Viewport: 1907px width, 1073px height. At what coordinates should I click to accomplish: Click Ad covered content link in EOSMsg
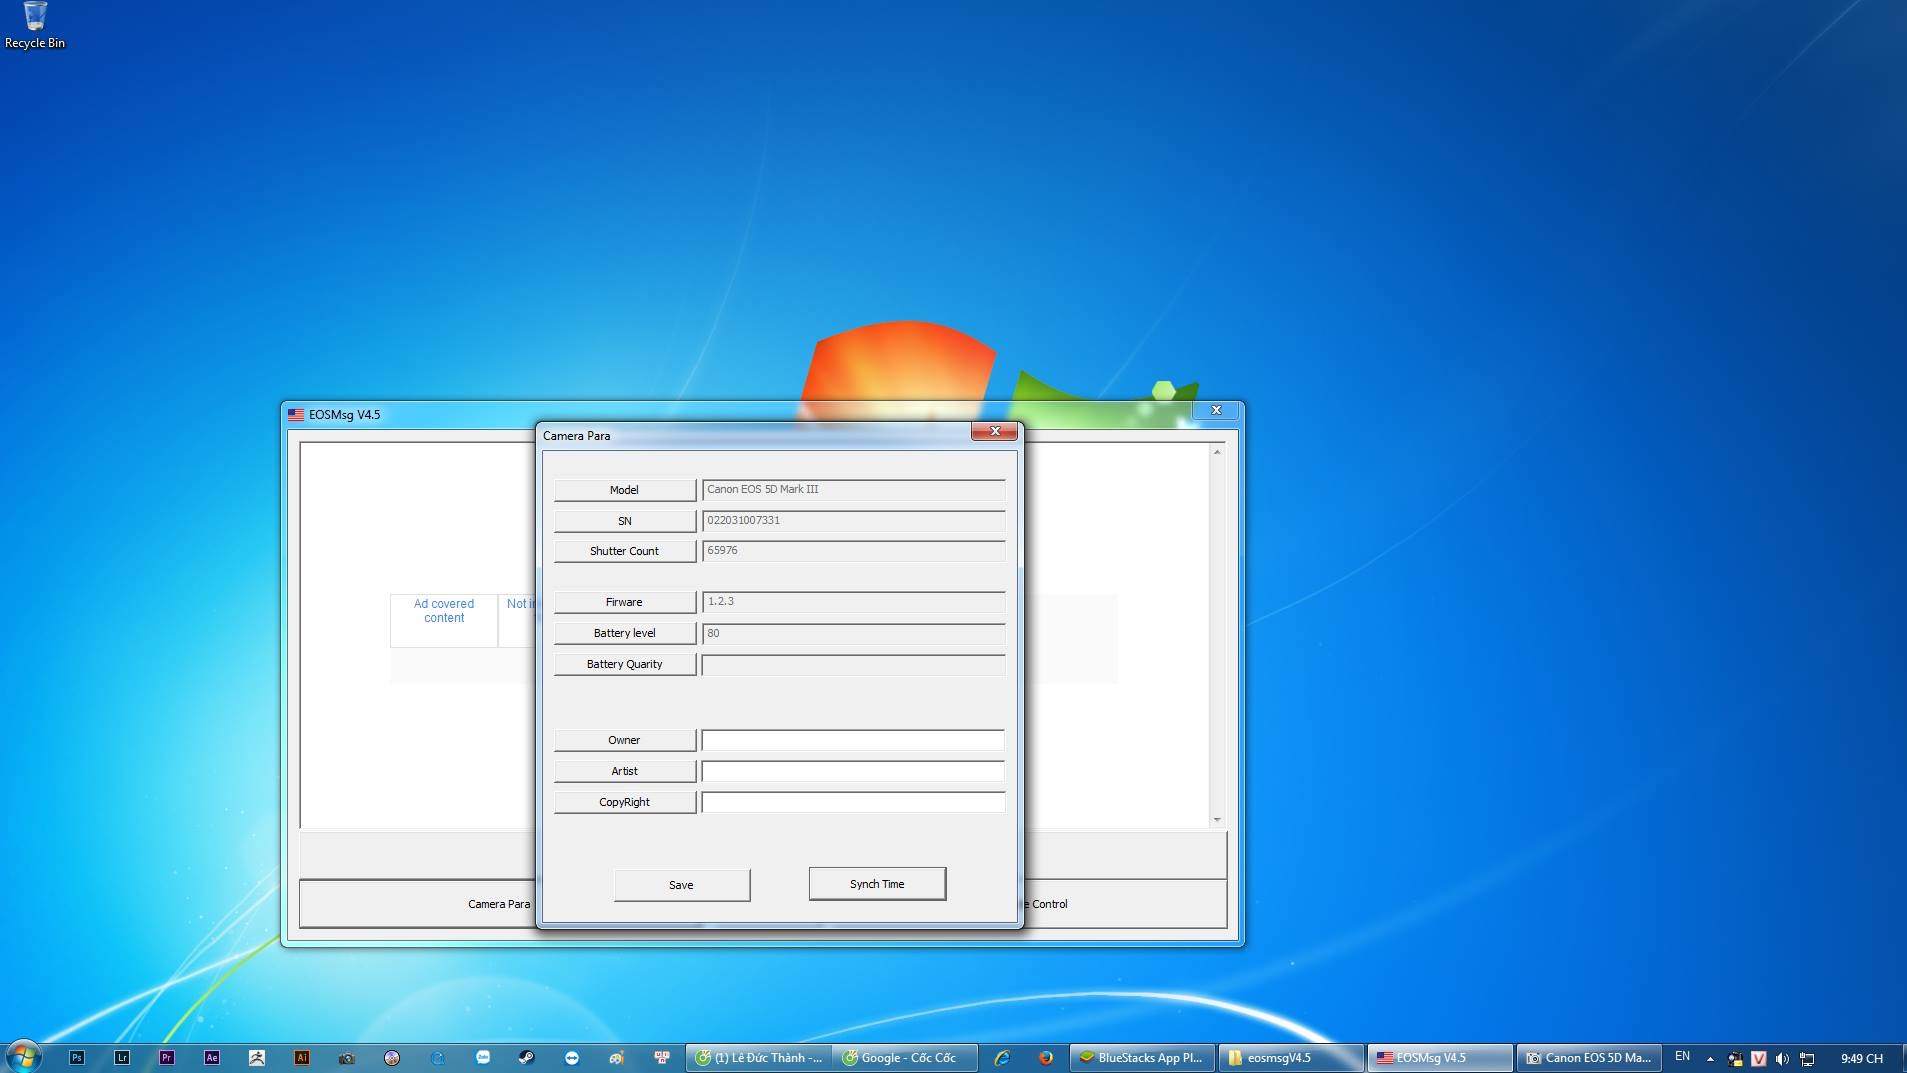coord(444,611)
